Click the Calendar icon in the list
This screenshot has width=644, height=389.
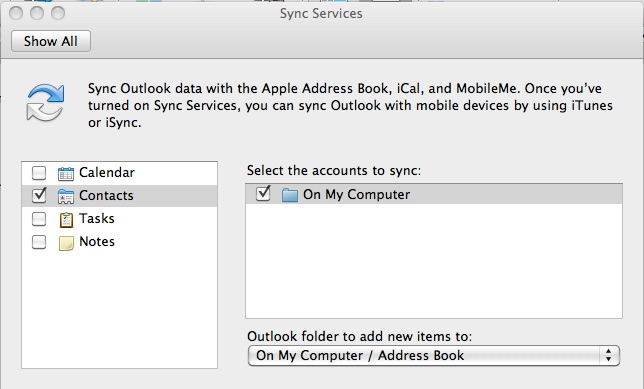(66, 174)
